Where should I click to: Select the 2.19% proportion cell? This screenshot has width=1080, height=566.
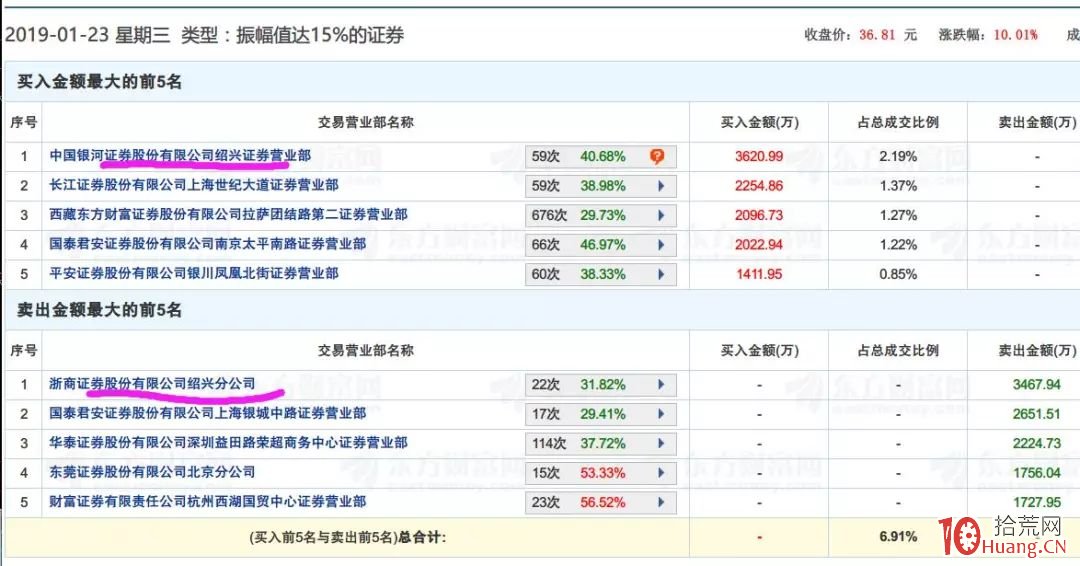click(x=898, y=156)
